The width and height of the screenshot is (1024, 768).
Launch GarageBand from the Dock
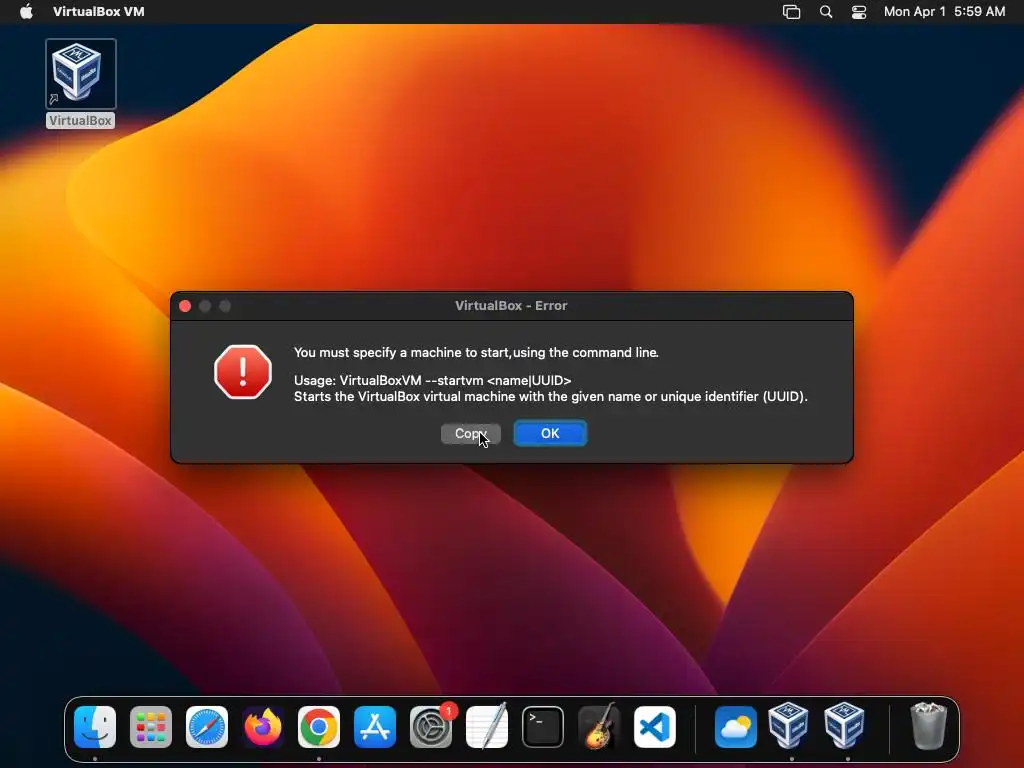coord(599,726)
